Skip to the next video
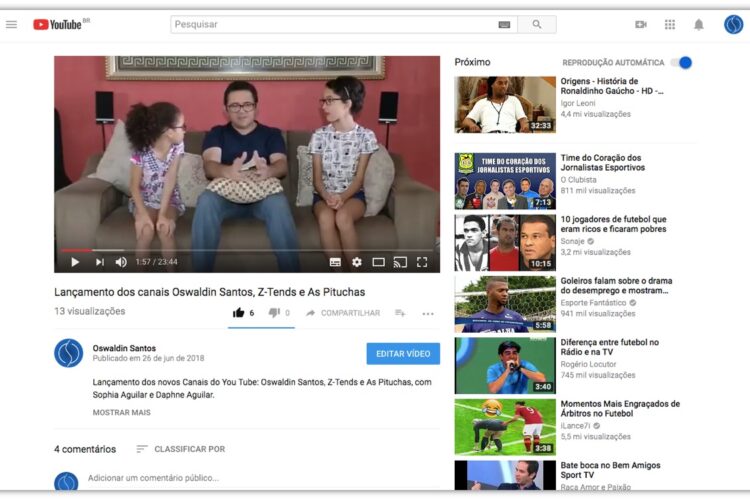The height and width of the screenshot is (500, 750). click(x=99, y=262)
